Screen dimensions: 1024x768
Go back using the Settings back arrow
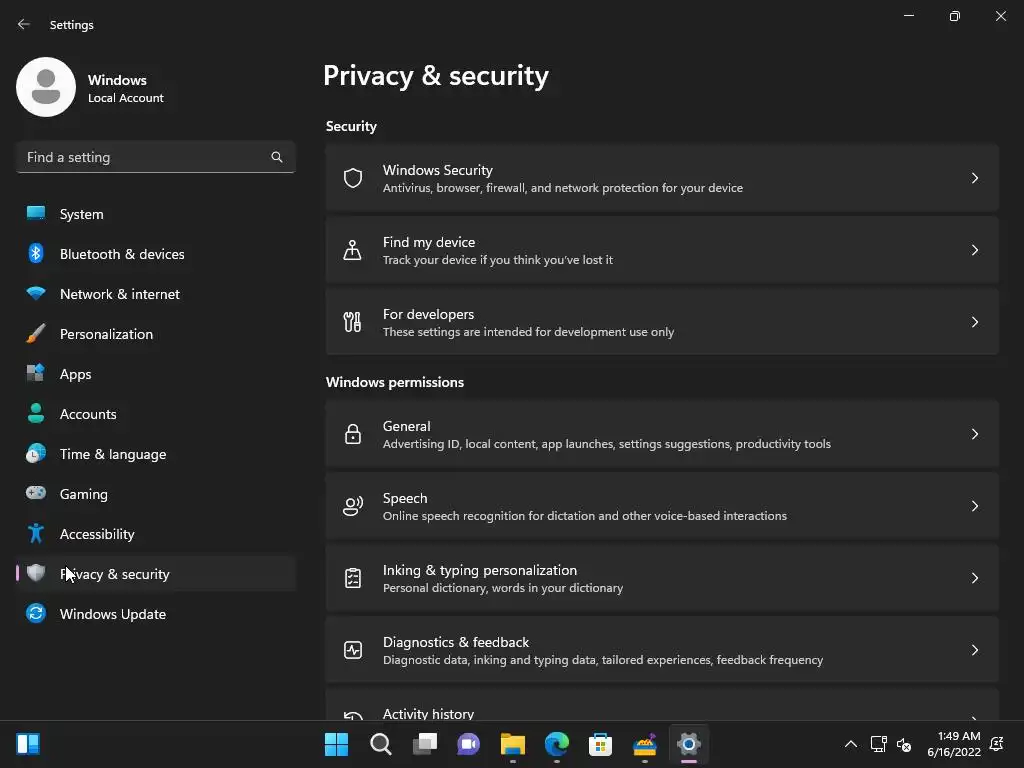pos(24,24)
